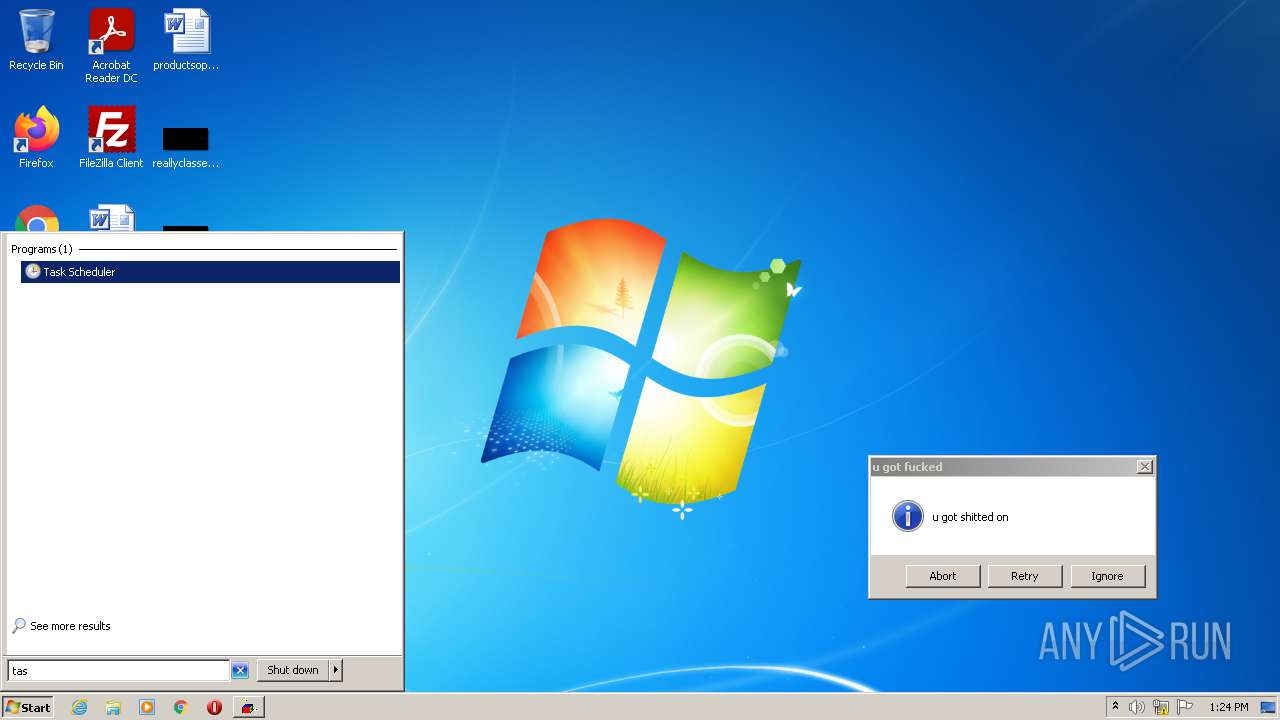Click the Shut down button

pyautogui.click(x=293, y=670)
